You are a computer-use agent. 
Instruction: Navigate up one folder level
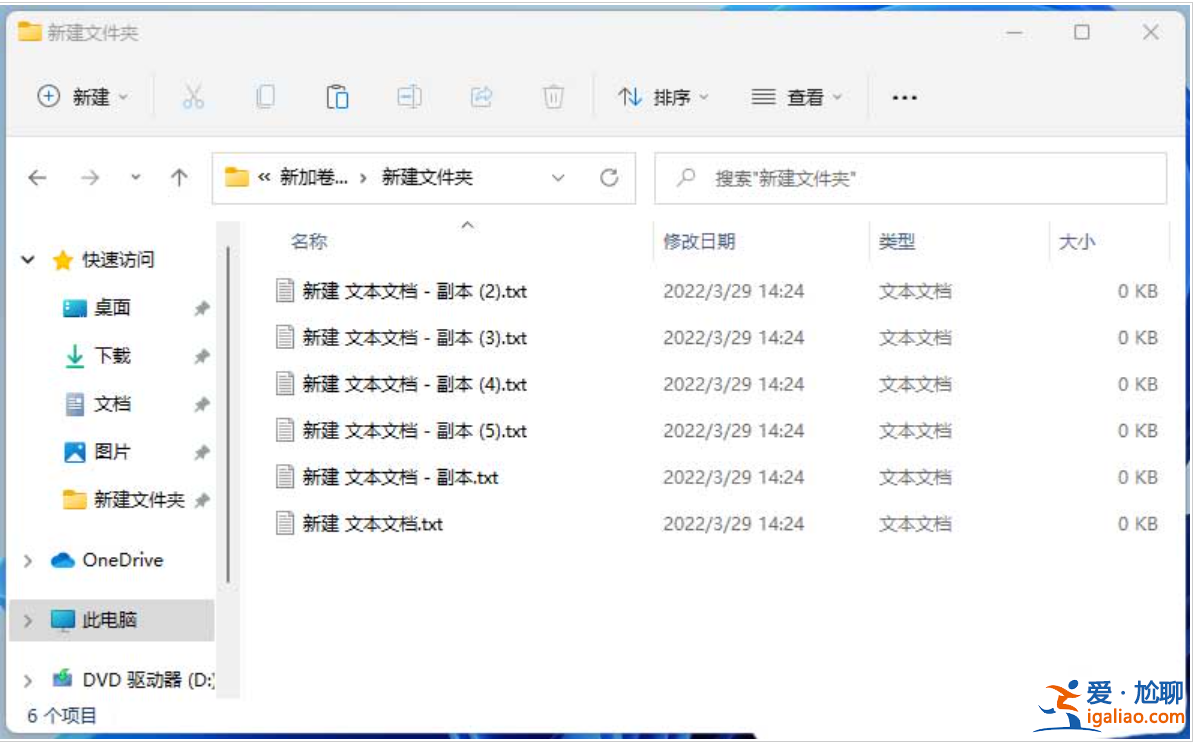179,177
